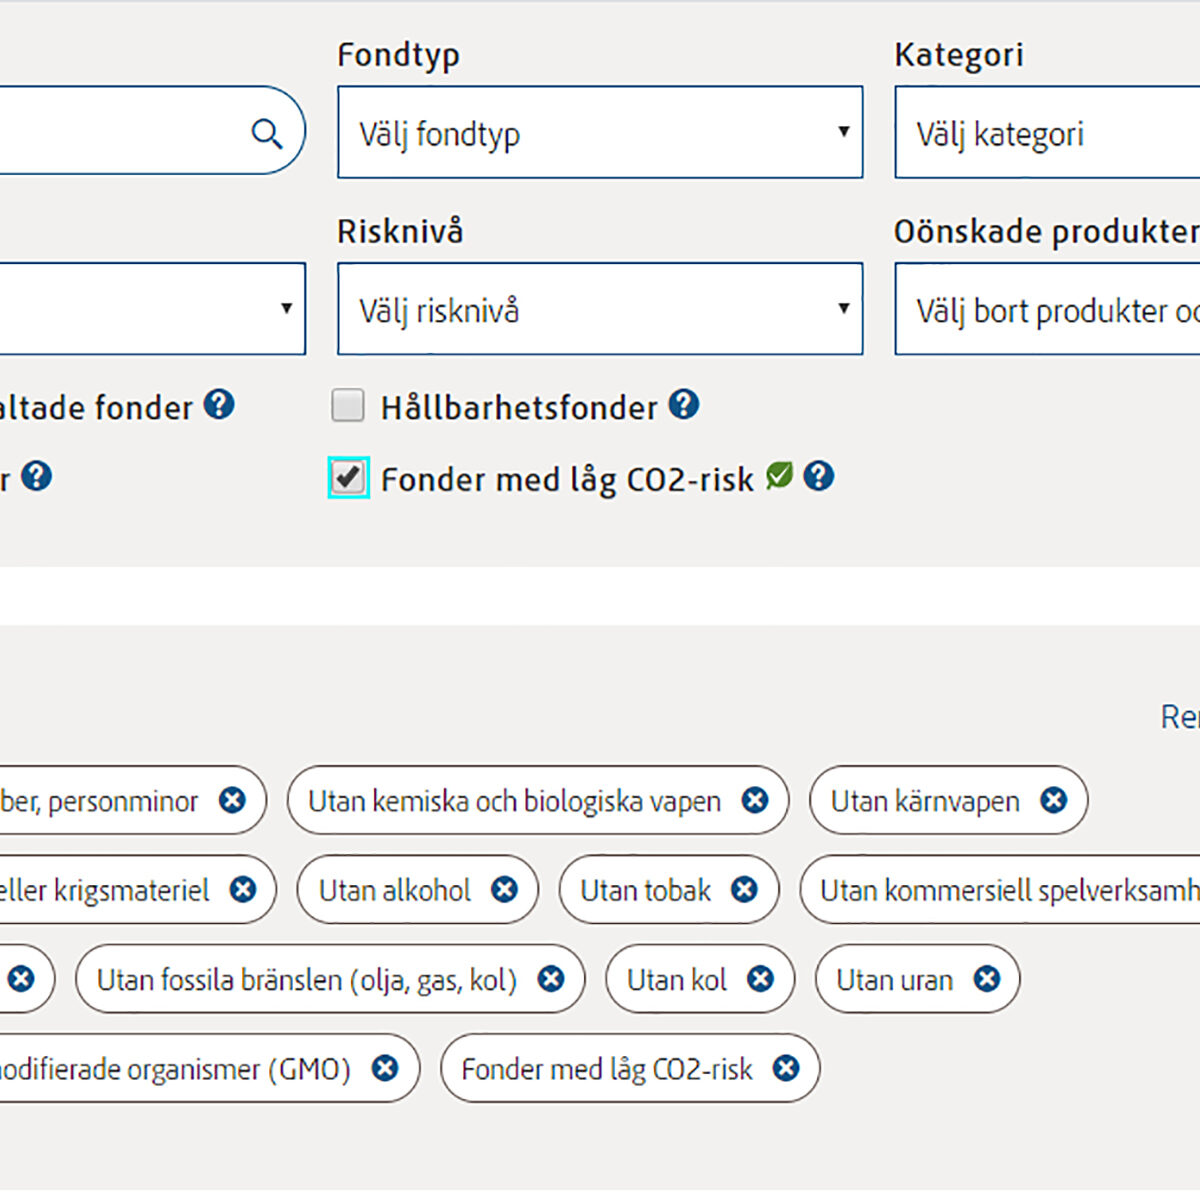Remove the 'Fonder med låg CO2-risk' tag
Screen dimensions: 1200x1200
pos(786,1068)
